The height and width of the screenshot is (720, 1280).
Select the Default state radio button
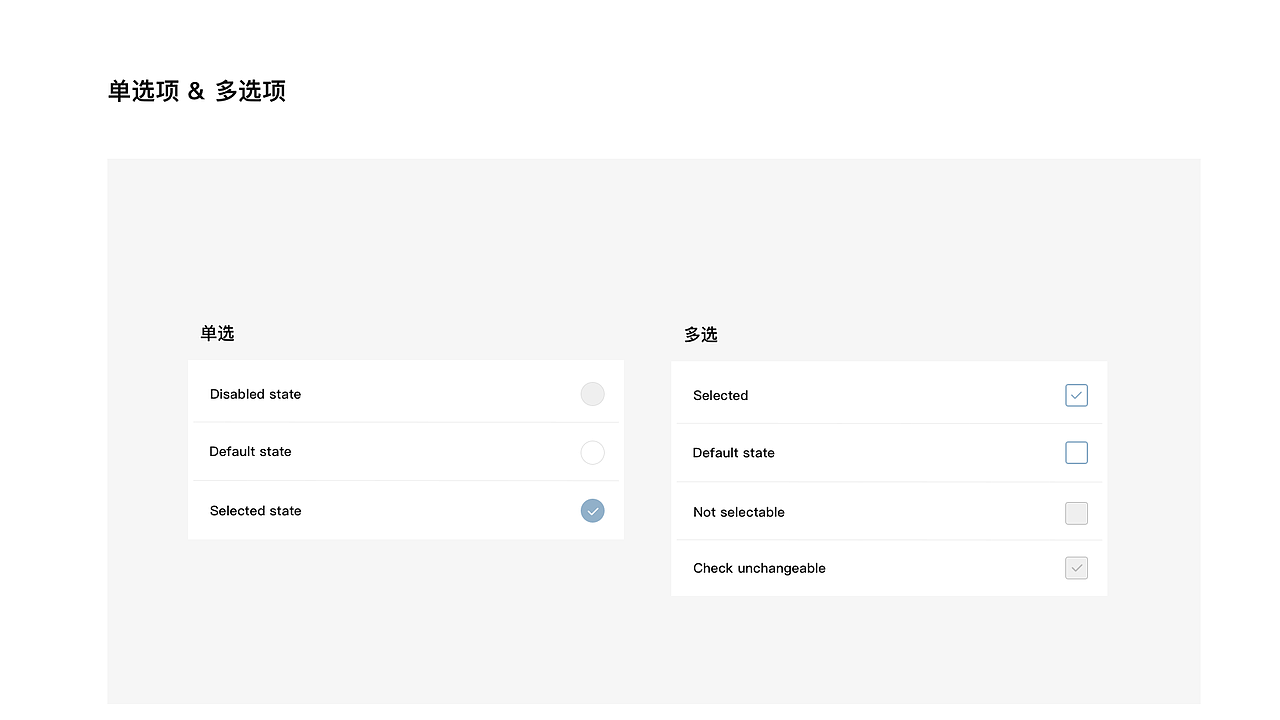click(x=592, y=453)
